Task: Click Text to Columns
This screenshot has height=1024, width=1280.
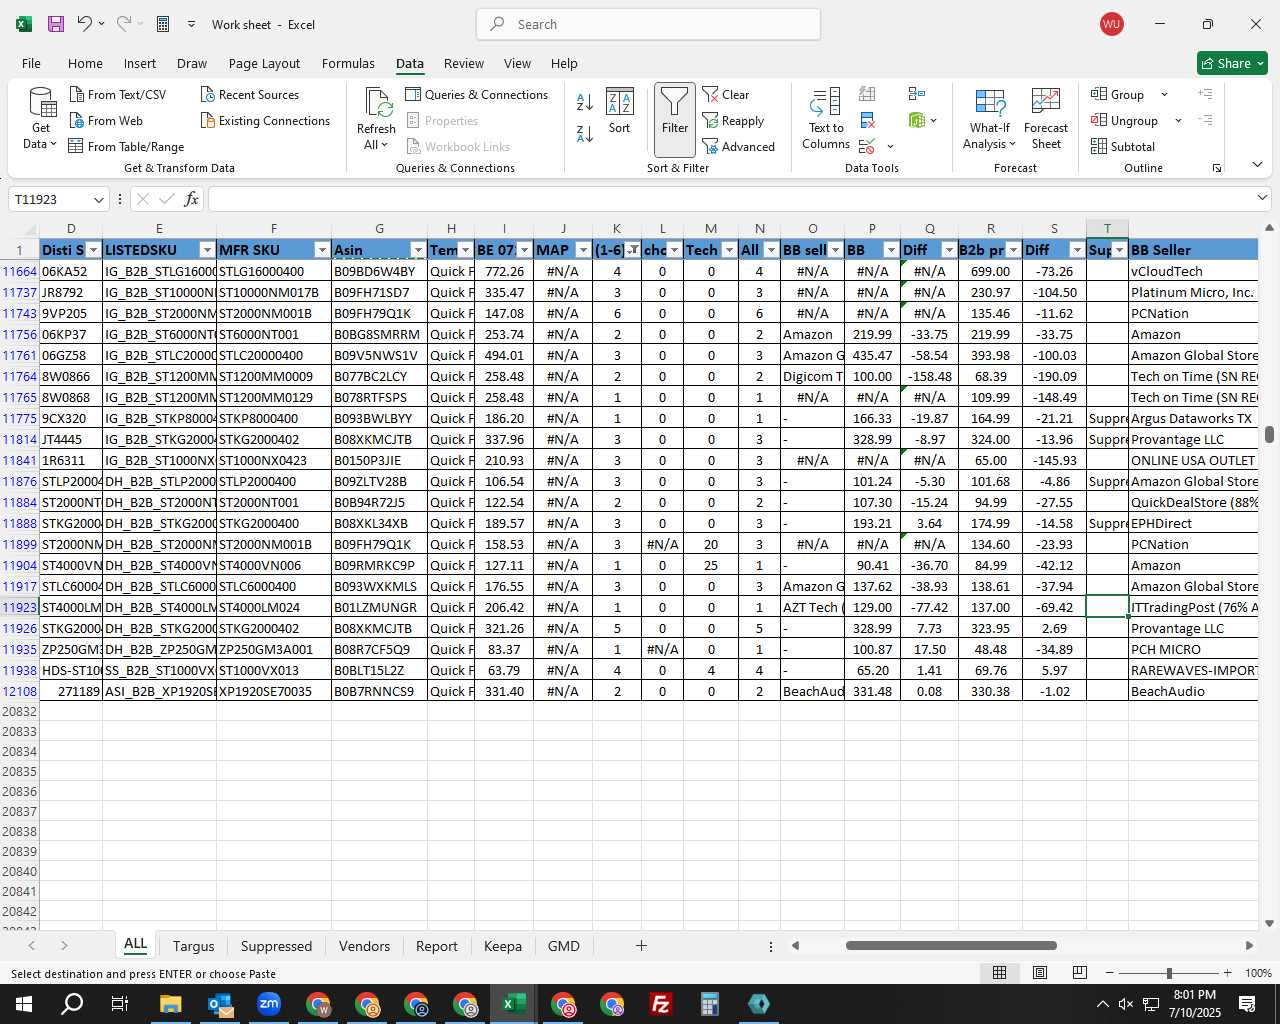Action: [x=825, y=118]
